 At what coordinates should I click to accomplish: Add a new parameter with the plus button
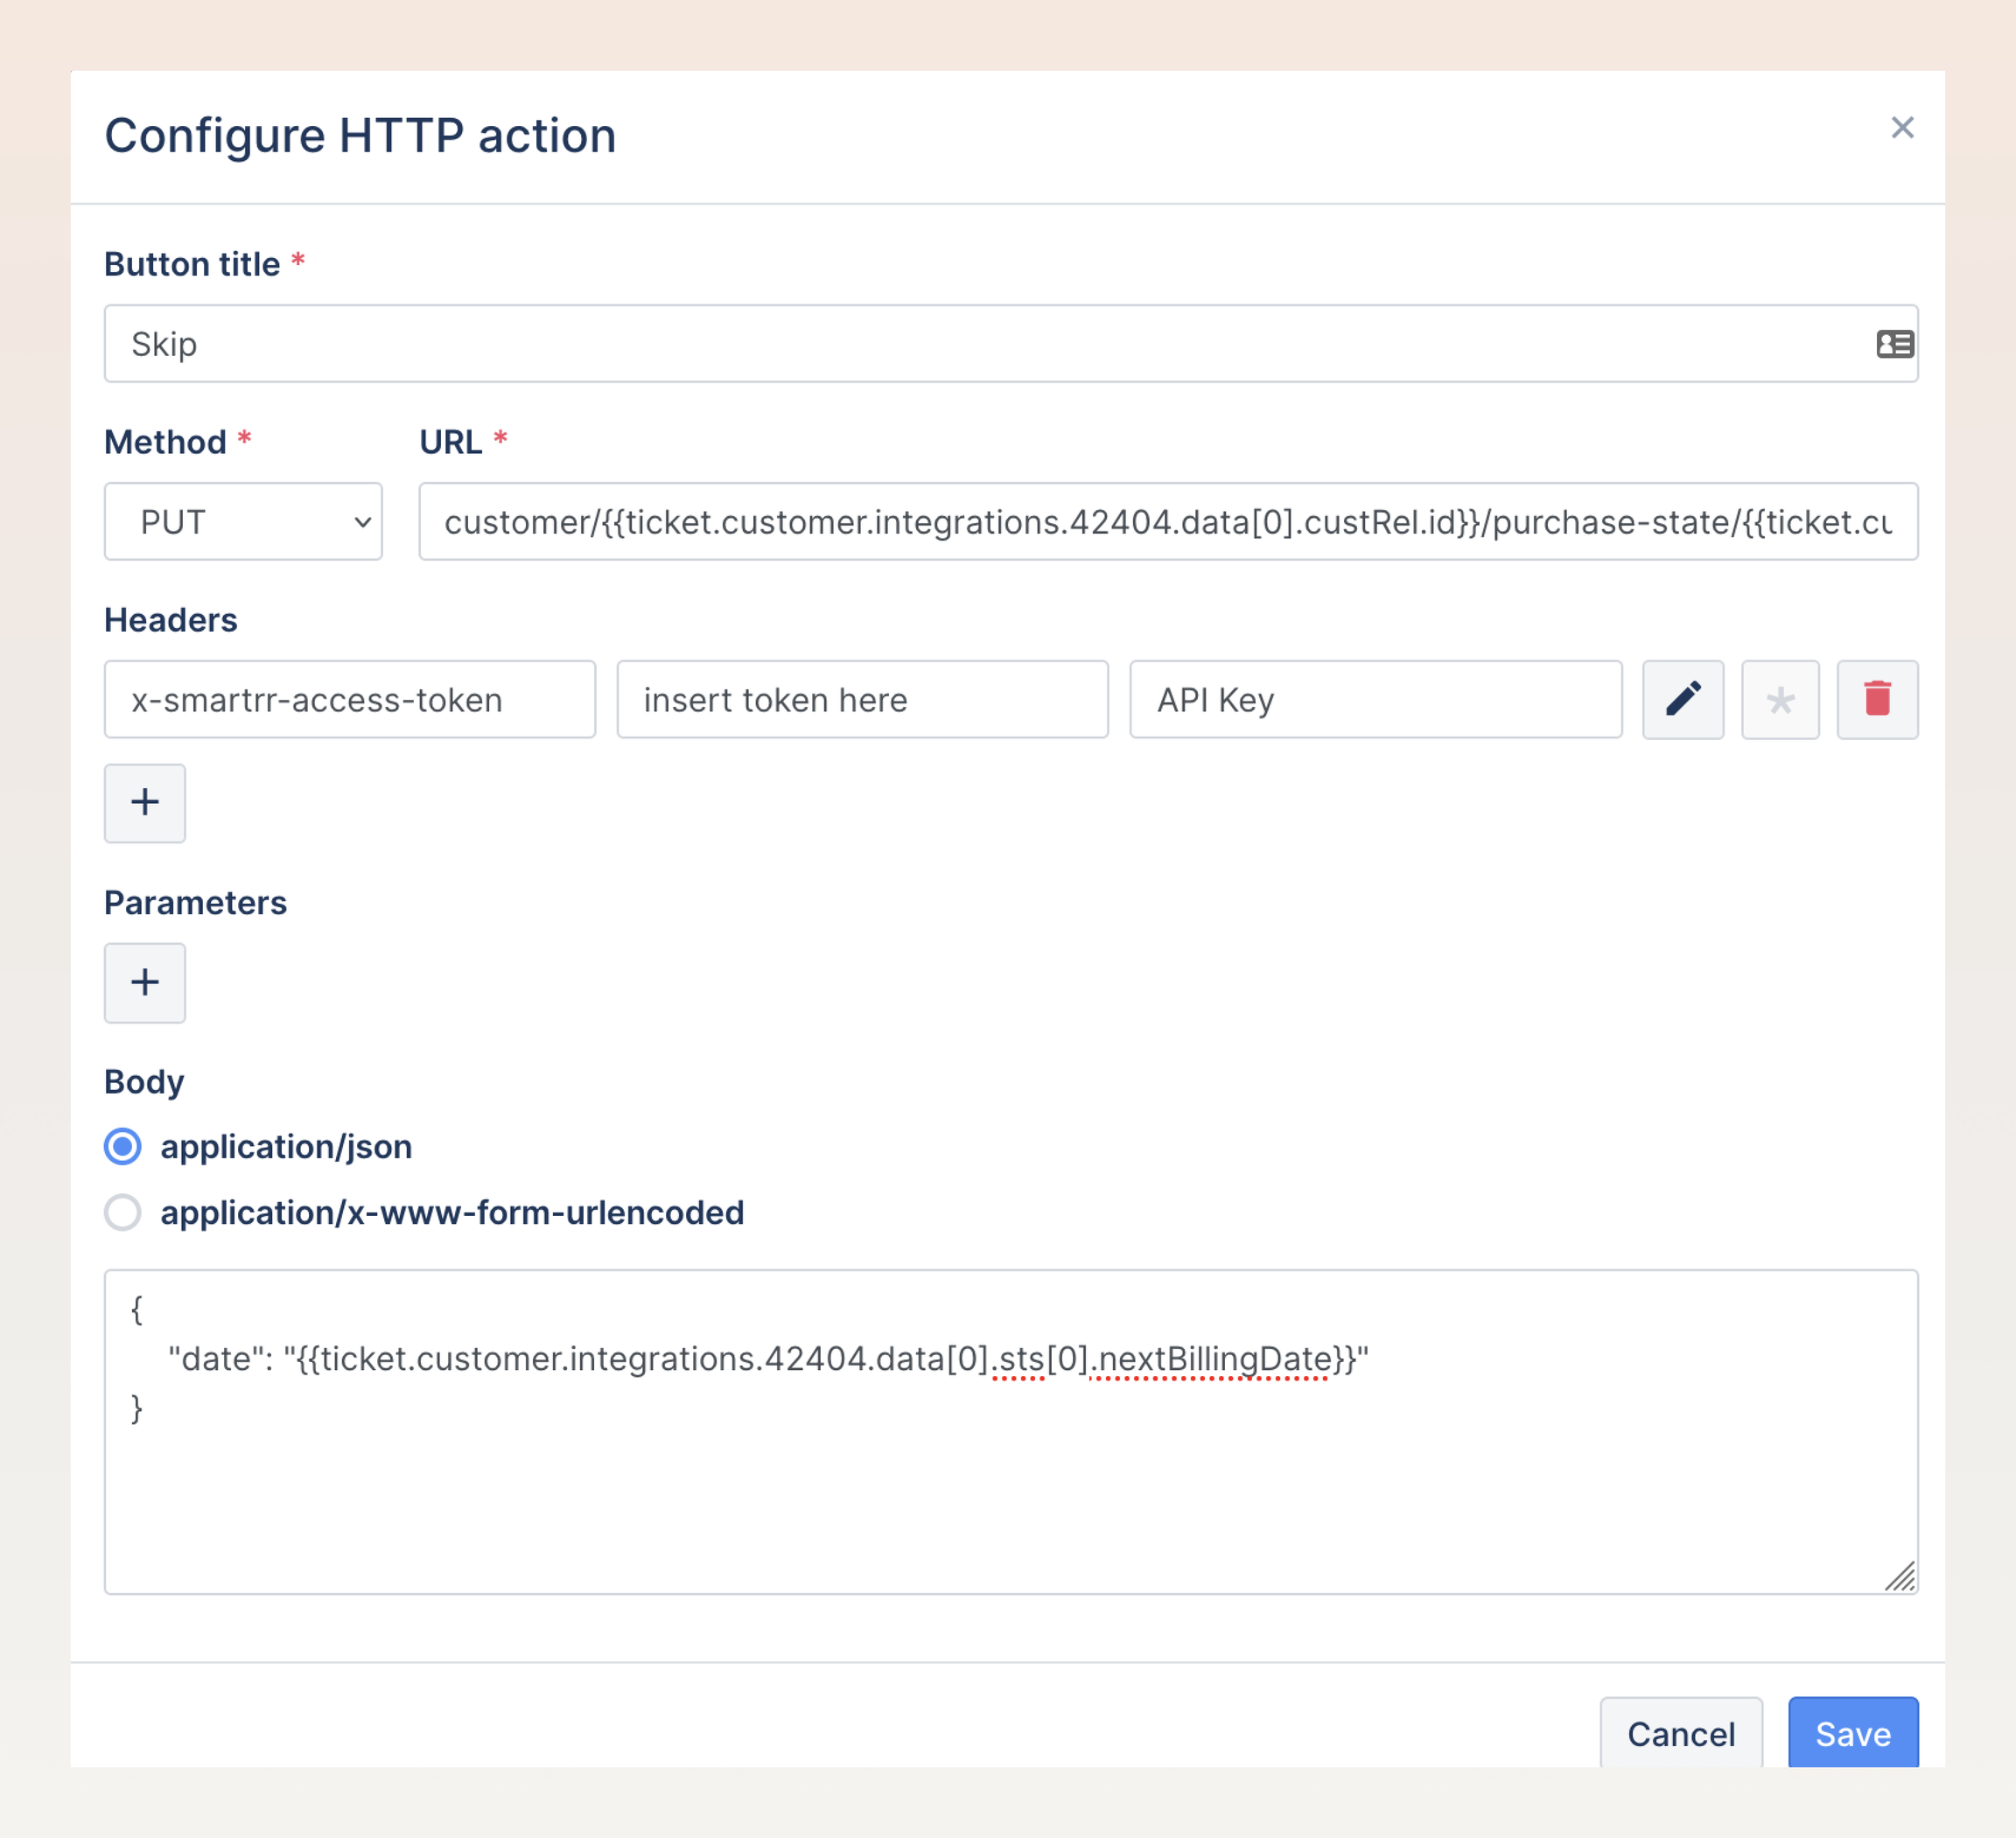pyautogui.click(x=145, y=983)
